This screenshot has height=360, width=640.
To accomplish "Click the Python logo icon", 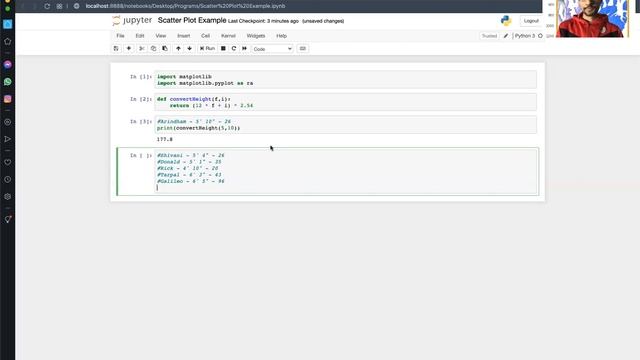I will 506,21.
